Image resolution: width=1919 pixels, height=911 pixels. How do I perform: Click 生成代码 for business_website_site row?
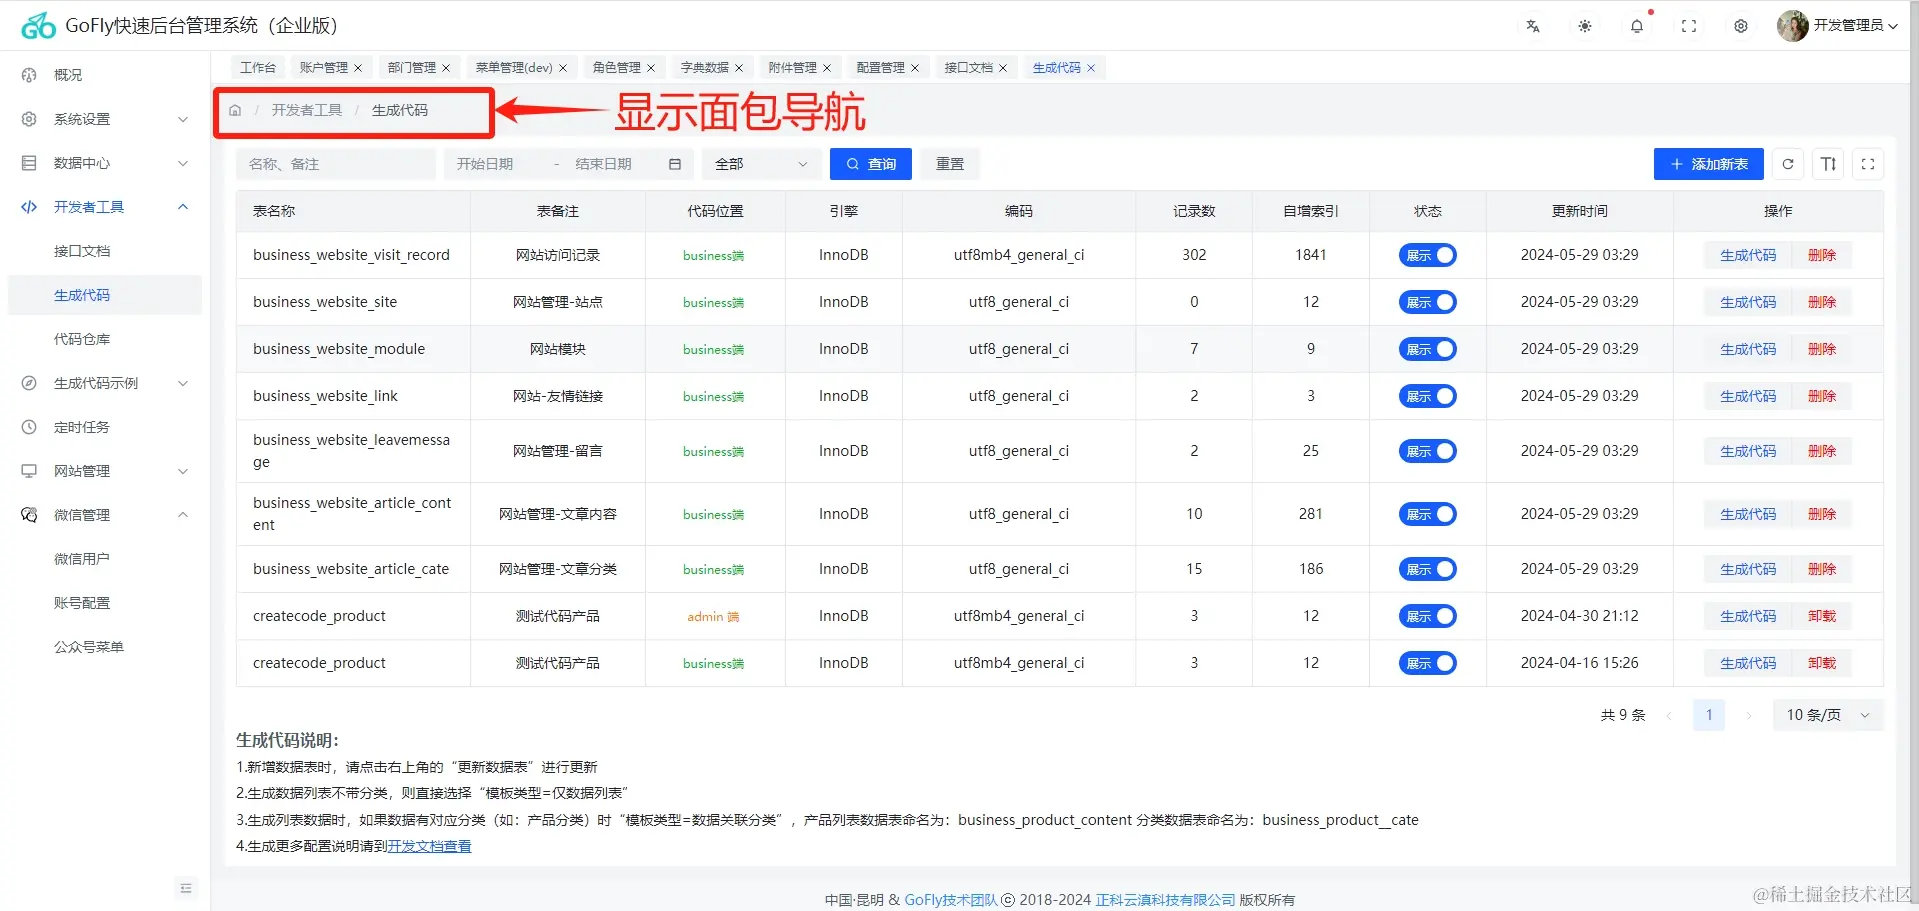[1748, 302]
